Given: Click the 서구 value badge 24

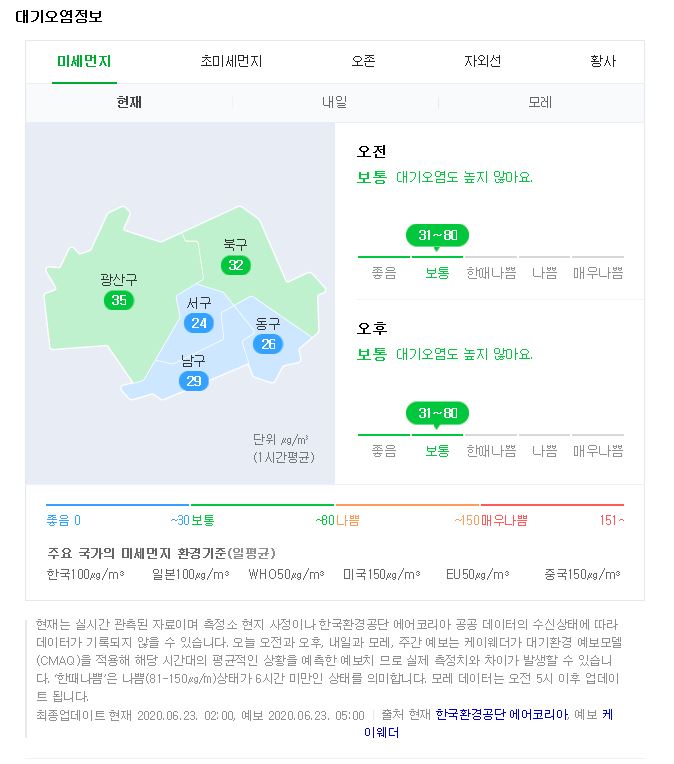Looking at the screenshot, I should coord(199,323).
